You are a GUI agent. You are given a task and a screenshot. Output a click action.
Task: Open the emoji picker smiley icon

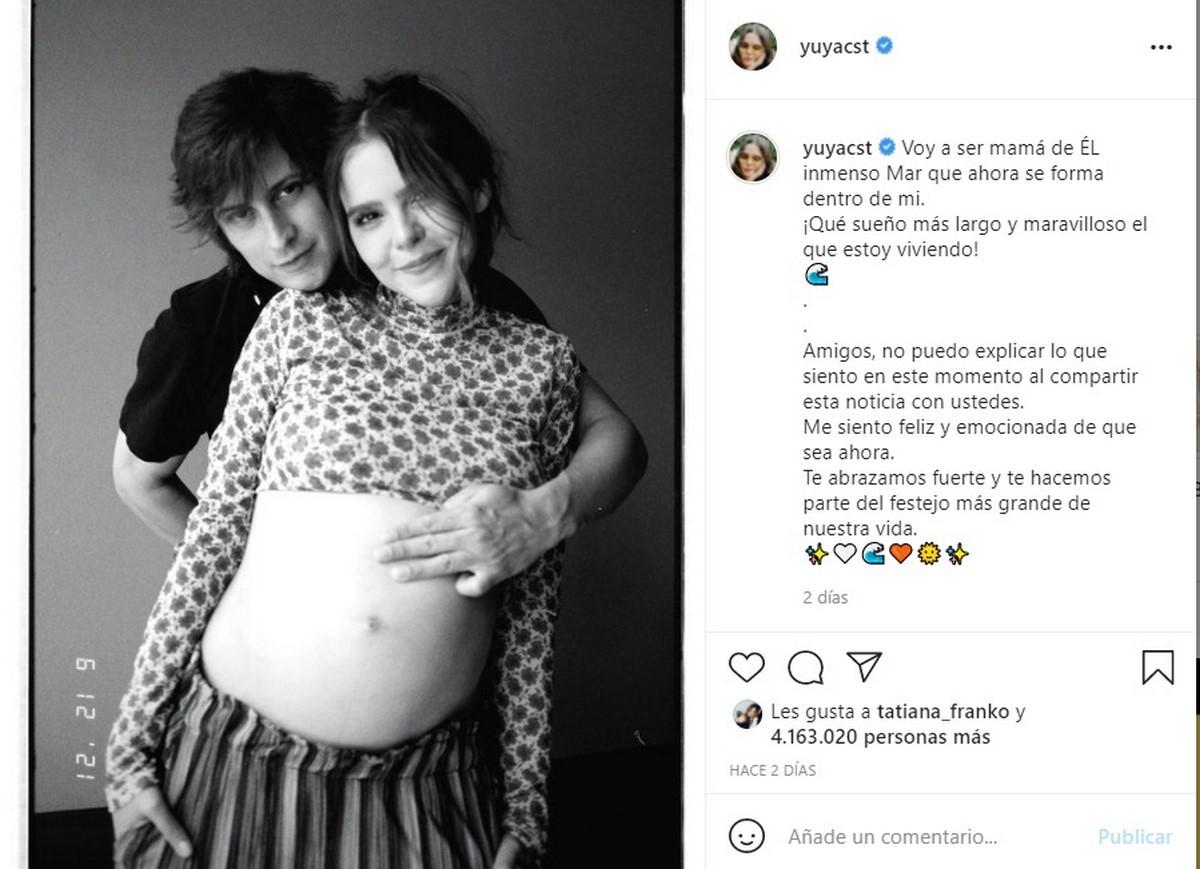pyautogui.click(x=746, y=836)
